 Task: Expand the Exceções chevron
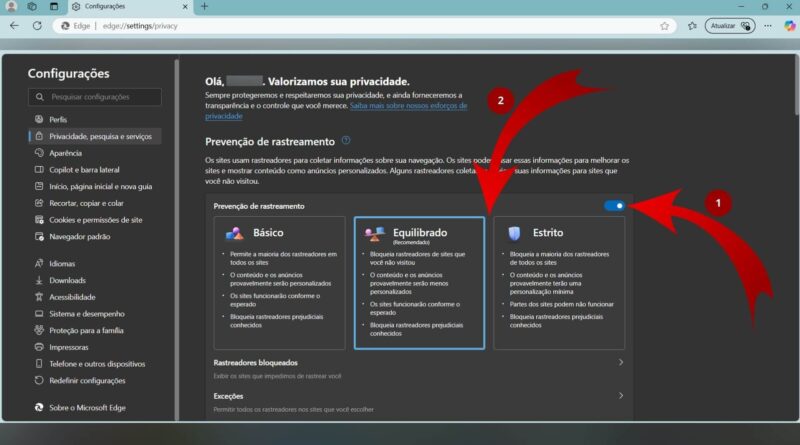[x=621, y=395]
